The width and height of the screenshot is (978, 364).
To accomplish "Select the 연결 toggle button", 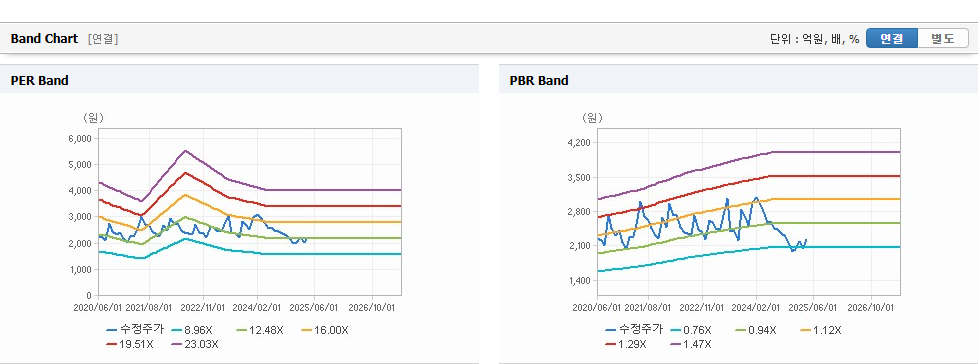I will (x=892, y=39).
